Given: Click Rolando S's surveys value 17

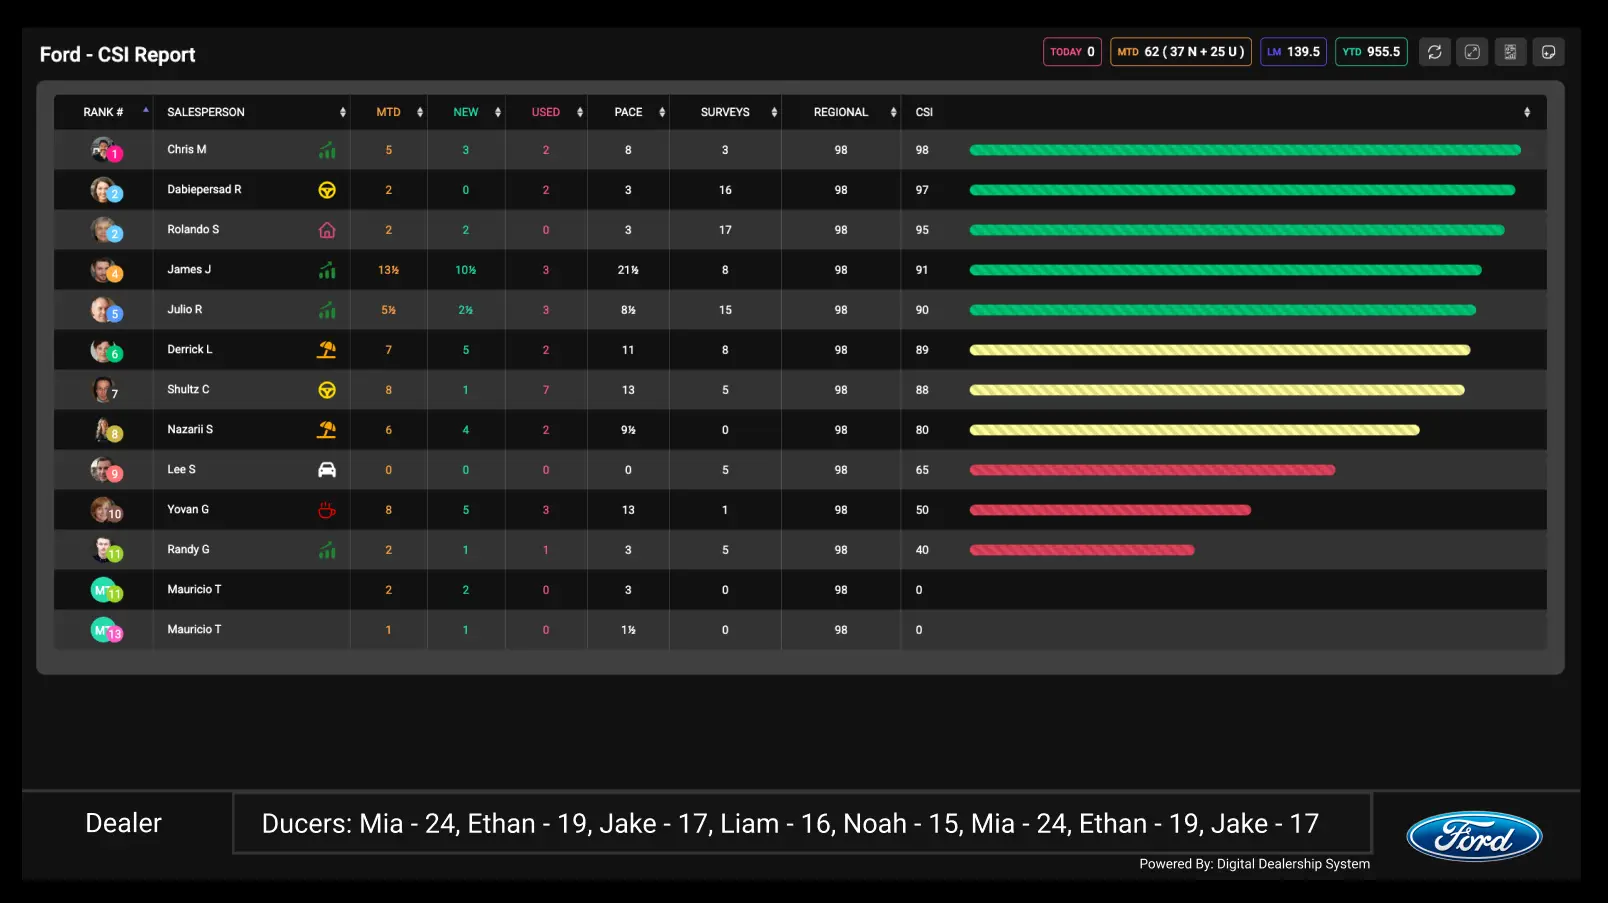Looking at the screenshot, I should pos(725,230).
